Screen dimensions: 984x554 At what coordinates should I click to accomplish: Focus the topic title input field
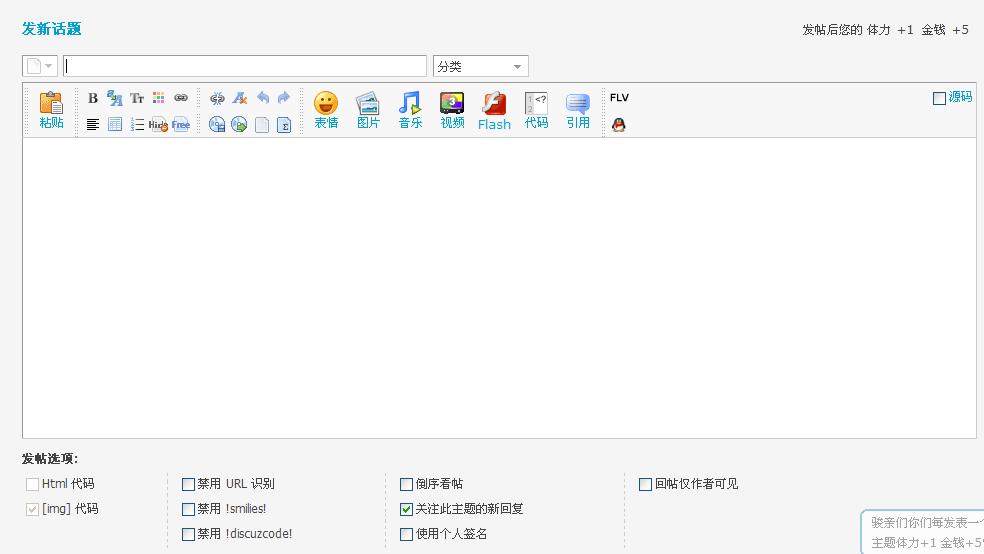[245, 66]
